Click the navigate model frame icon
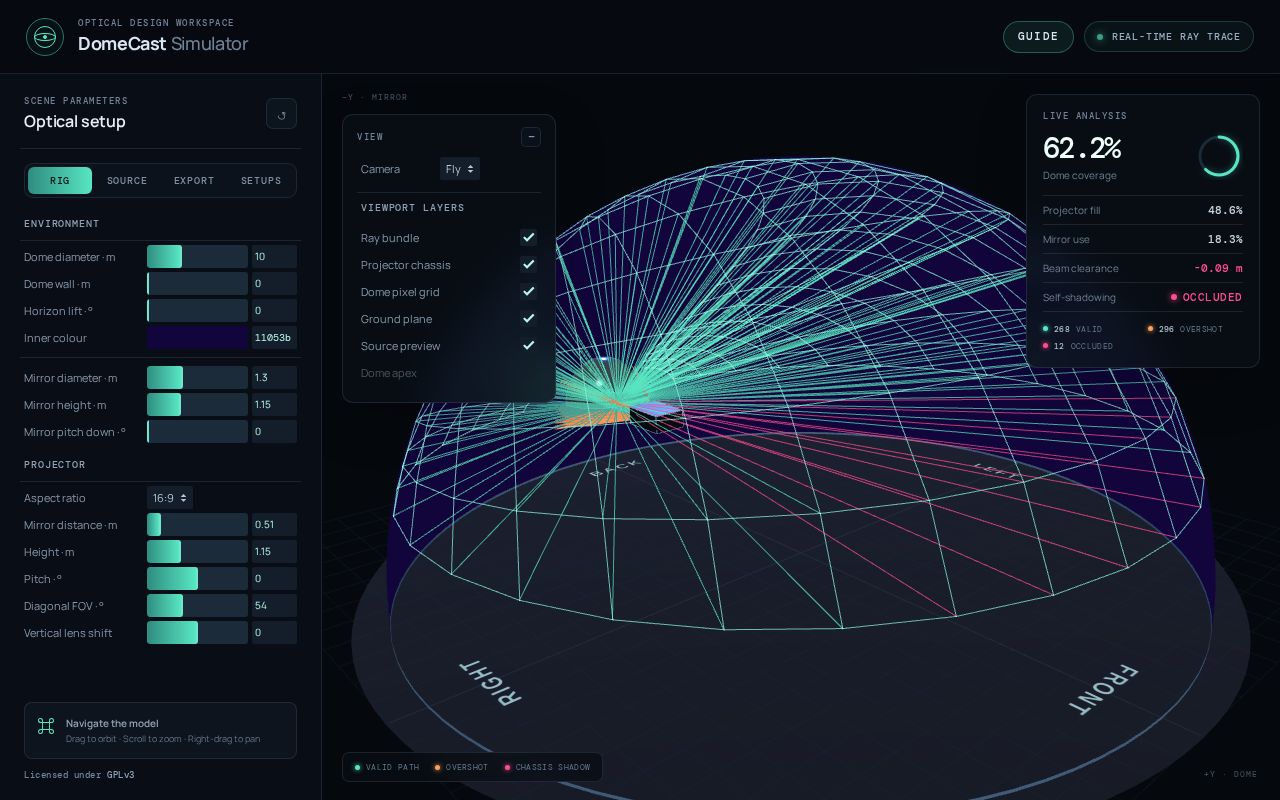 [x=46, y=727]
